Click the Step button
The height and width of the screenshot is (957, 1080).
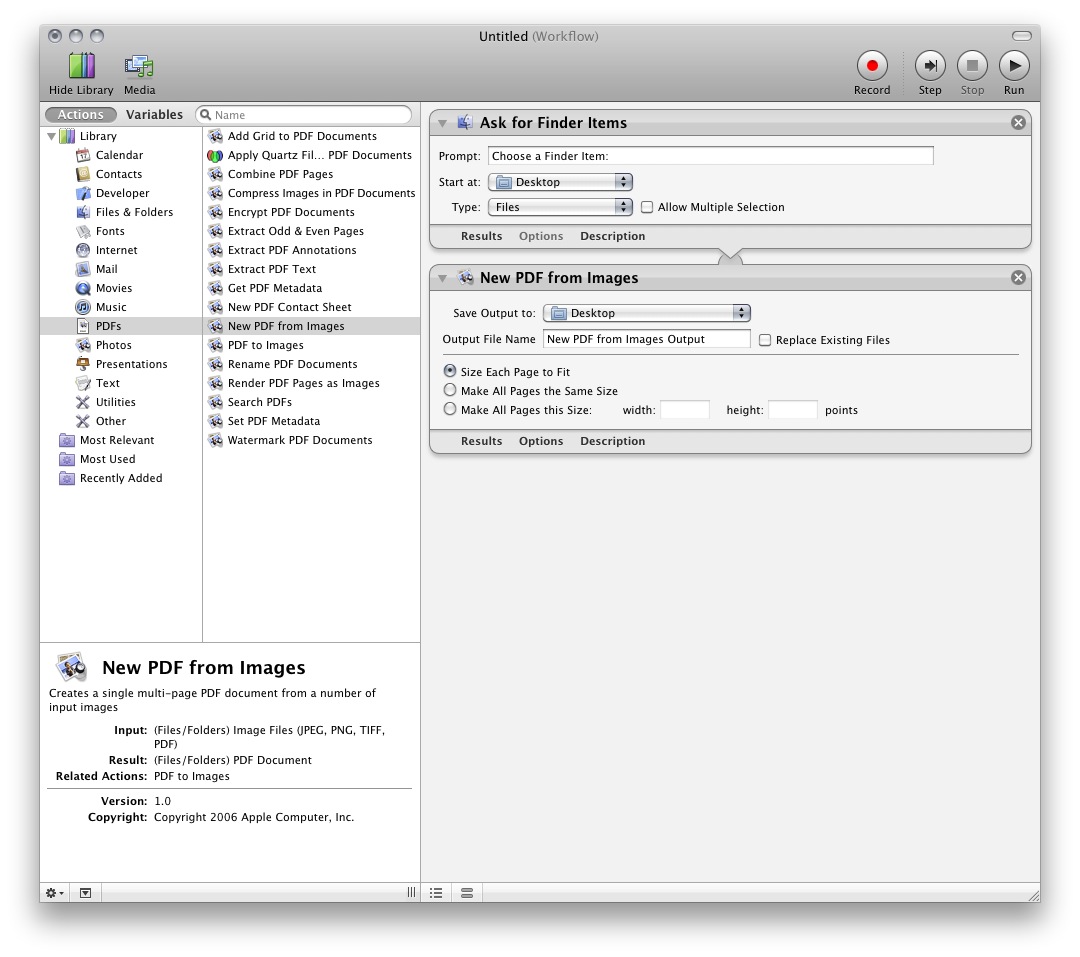[930, 65]
